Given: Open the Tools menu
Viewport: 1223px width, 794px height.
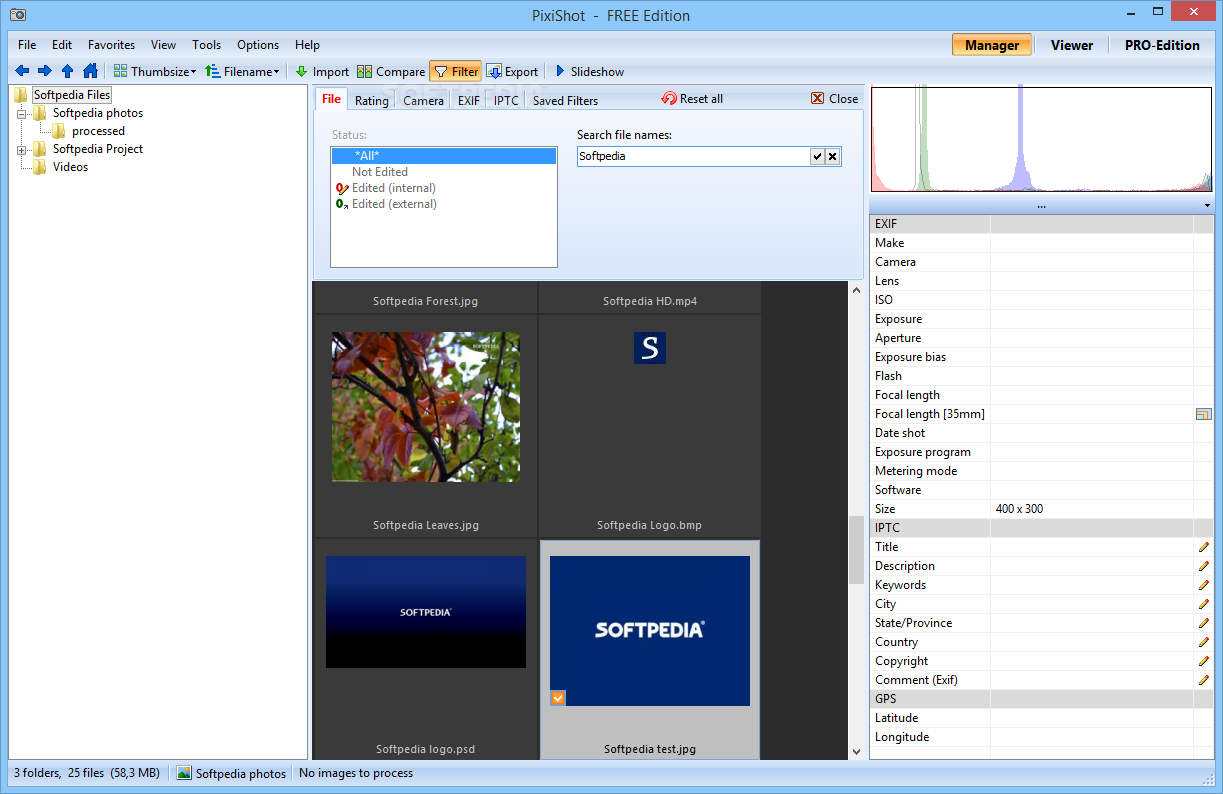Looking at the screenshot, I should (206, 45).
